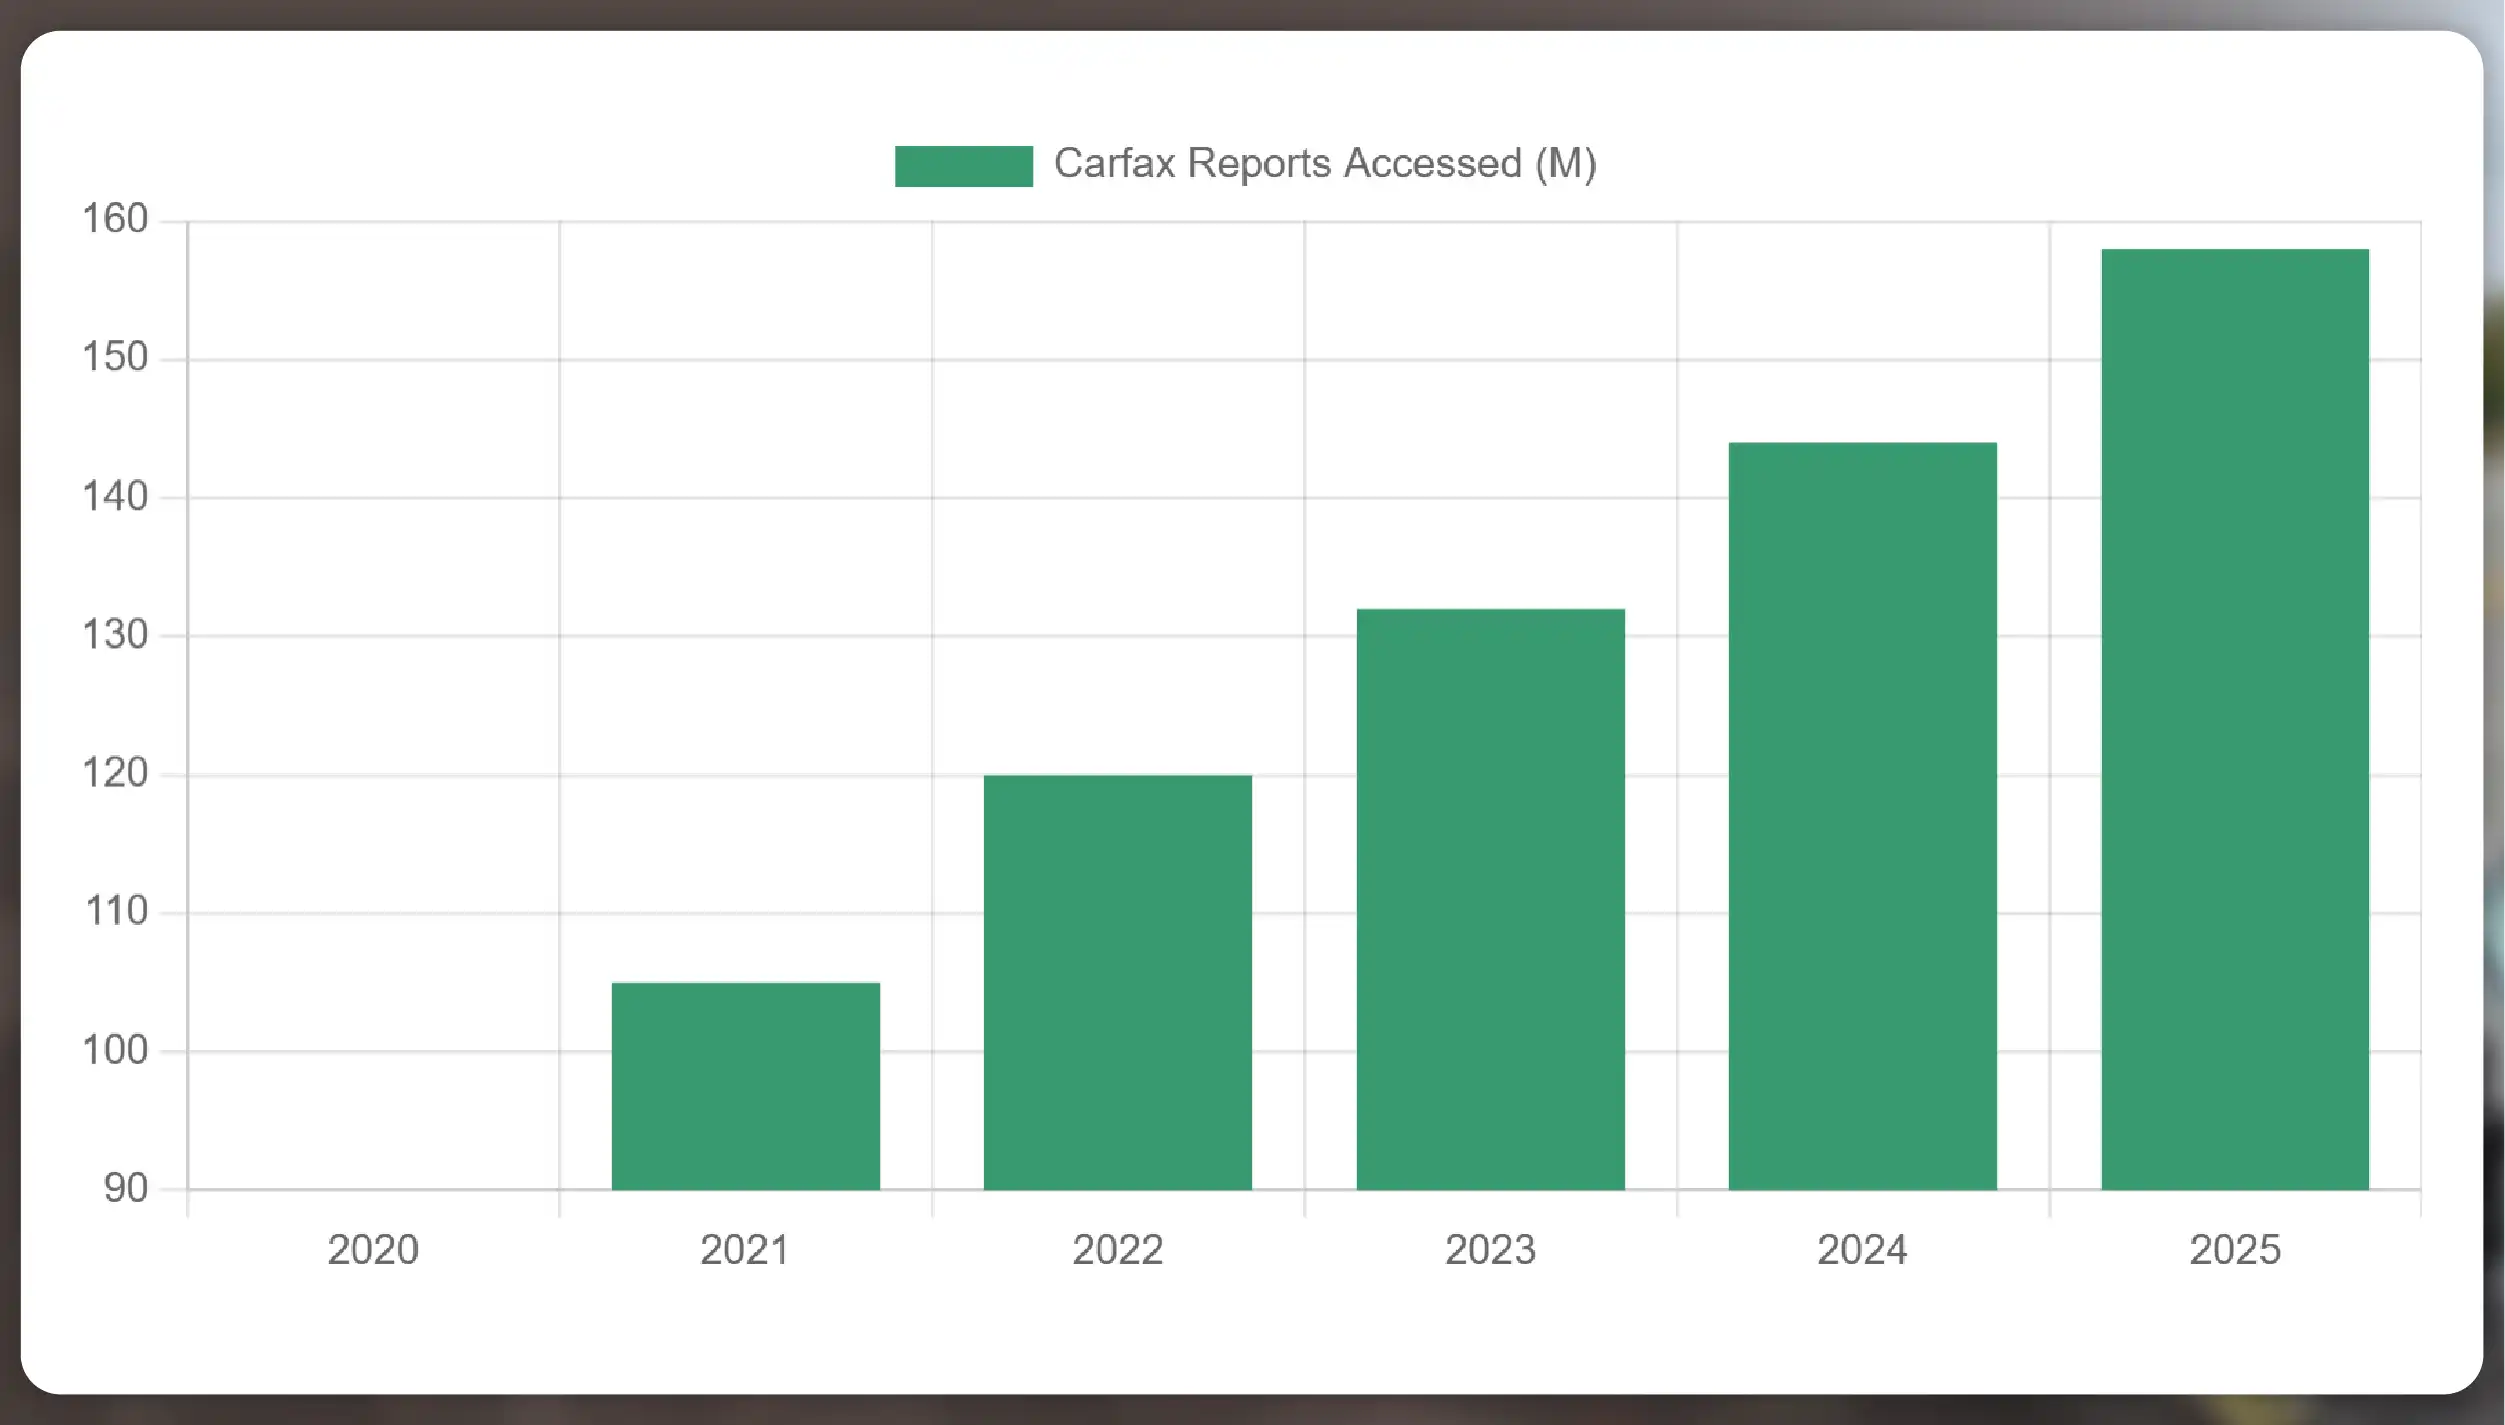Click the green legend color swatch

pyautogui.click(x=963, y=166)
